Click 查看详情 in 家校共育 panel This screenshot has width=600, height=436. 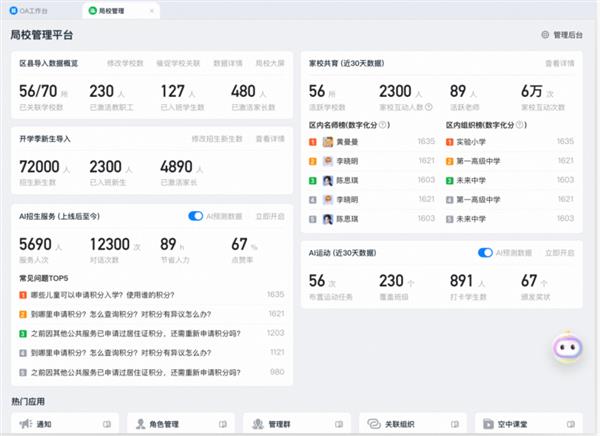pos(559,62)
